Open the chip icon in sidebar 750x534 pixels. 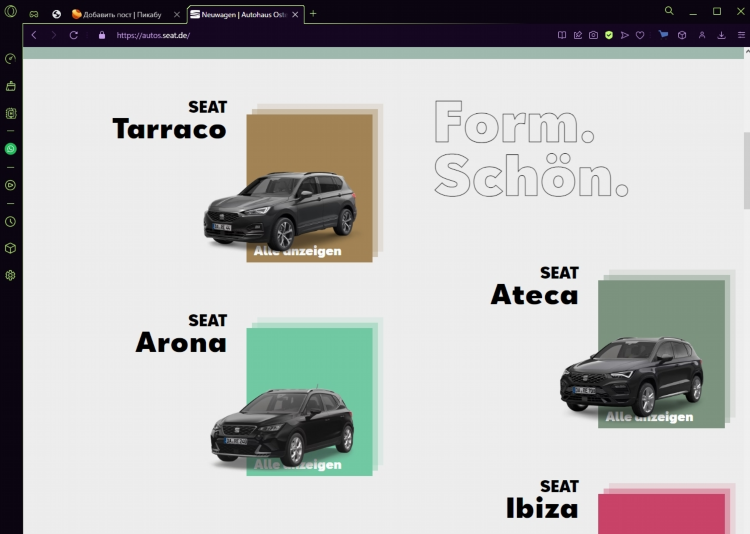pos(11,113)
